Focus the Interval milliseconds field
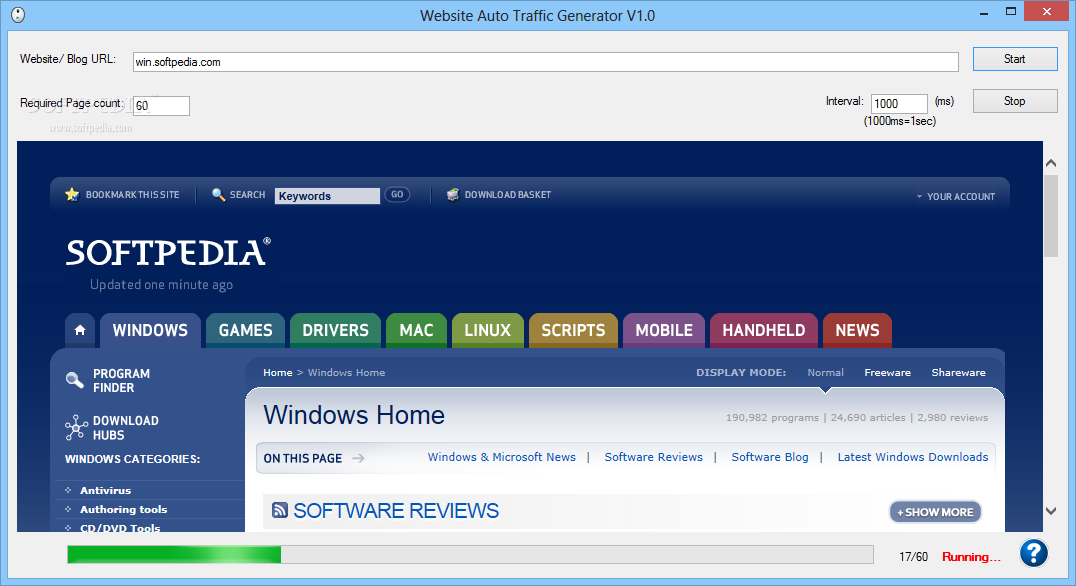The image size is (1076, 586). click(x=899, y=104)
